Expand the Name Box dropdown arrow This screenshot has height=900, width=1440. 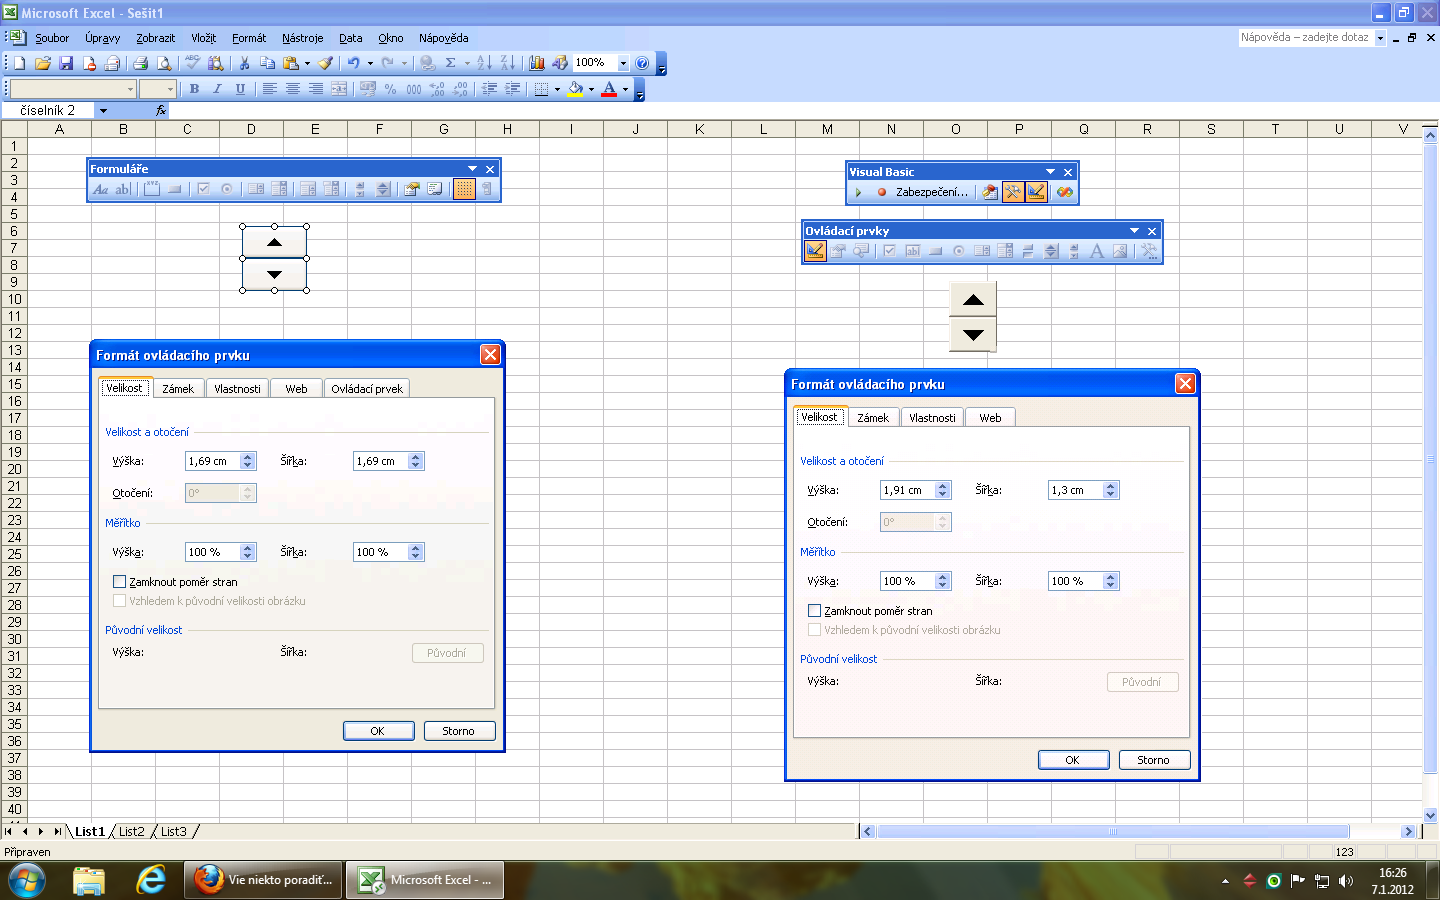tap(102, 111)
